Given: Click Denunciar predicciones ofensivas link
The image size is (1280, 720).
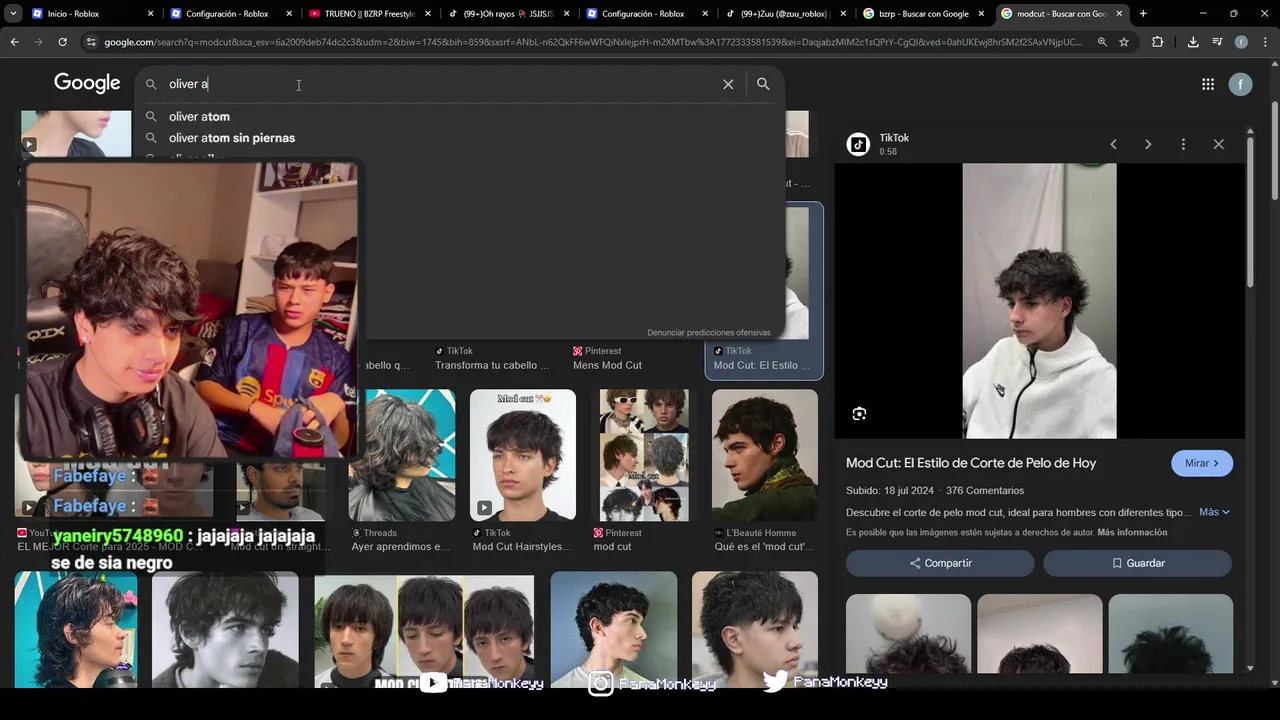Looking at the screenshot, I should pos(709,333).
